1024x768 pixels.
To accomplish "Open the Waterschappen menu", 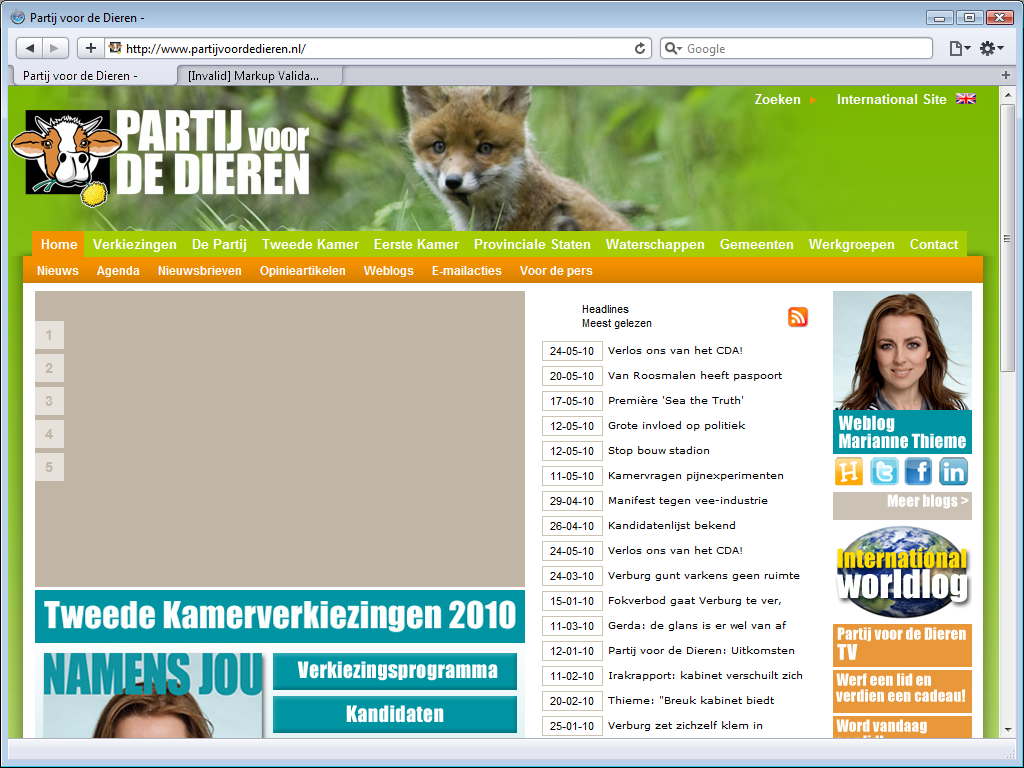I will coord(655,244).
